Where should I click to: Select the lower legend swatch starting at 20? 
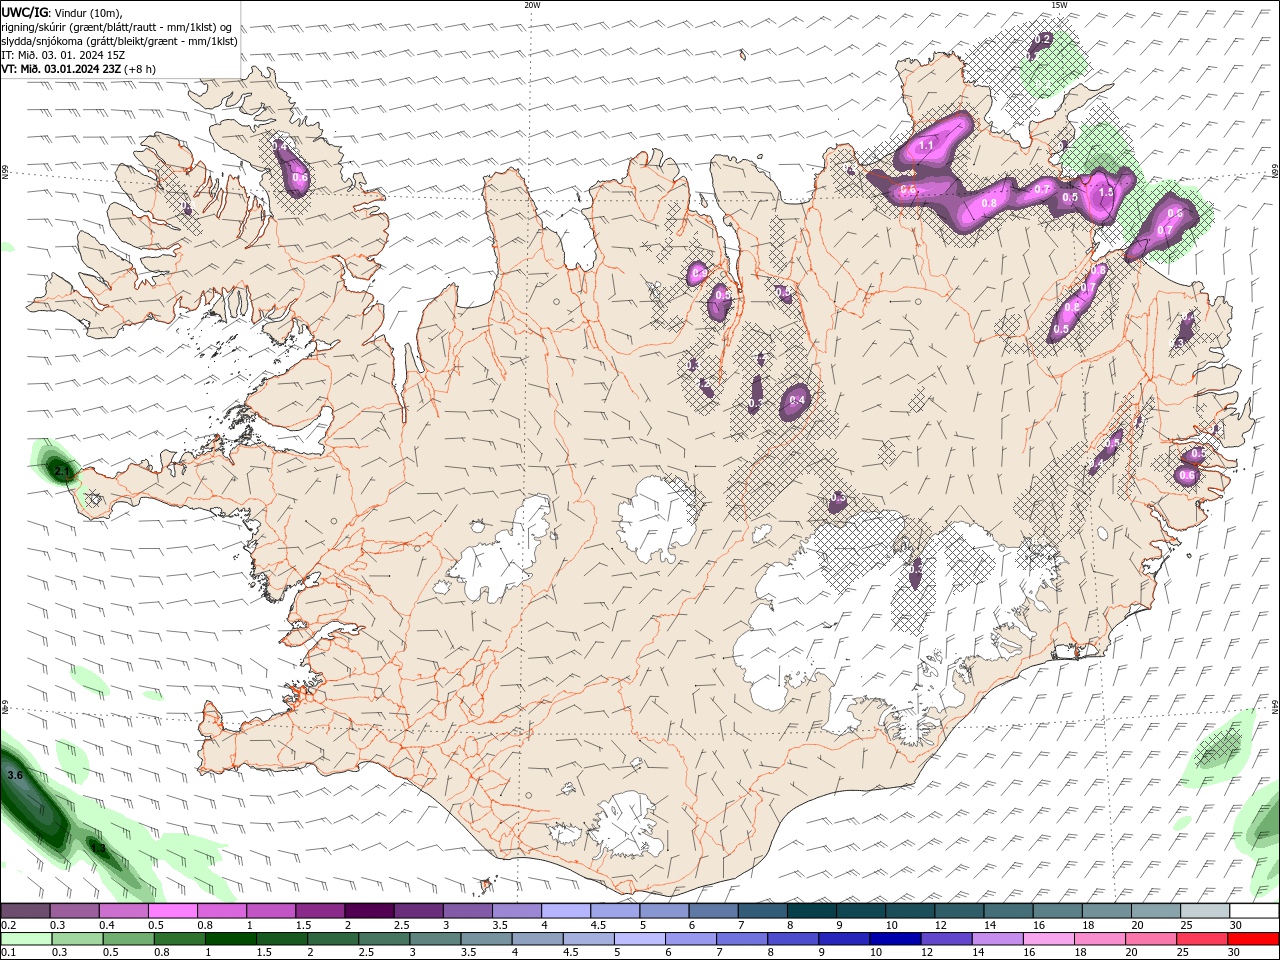pyautogui.click(x=1149, y=939)
